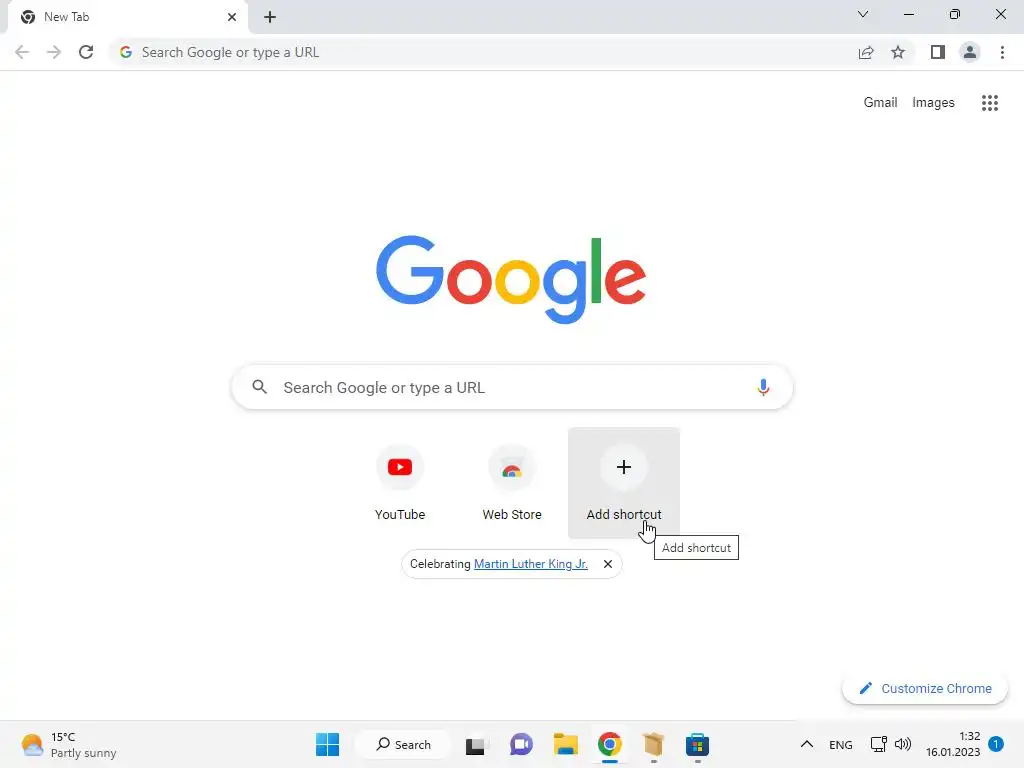The width and height of the screenshot is (1024, 768).
Task: Open a new tab with the plus button
Action: 270,17
